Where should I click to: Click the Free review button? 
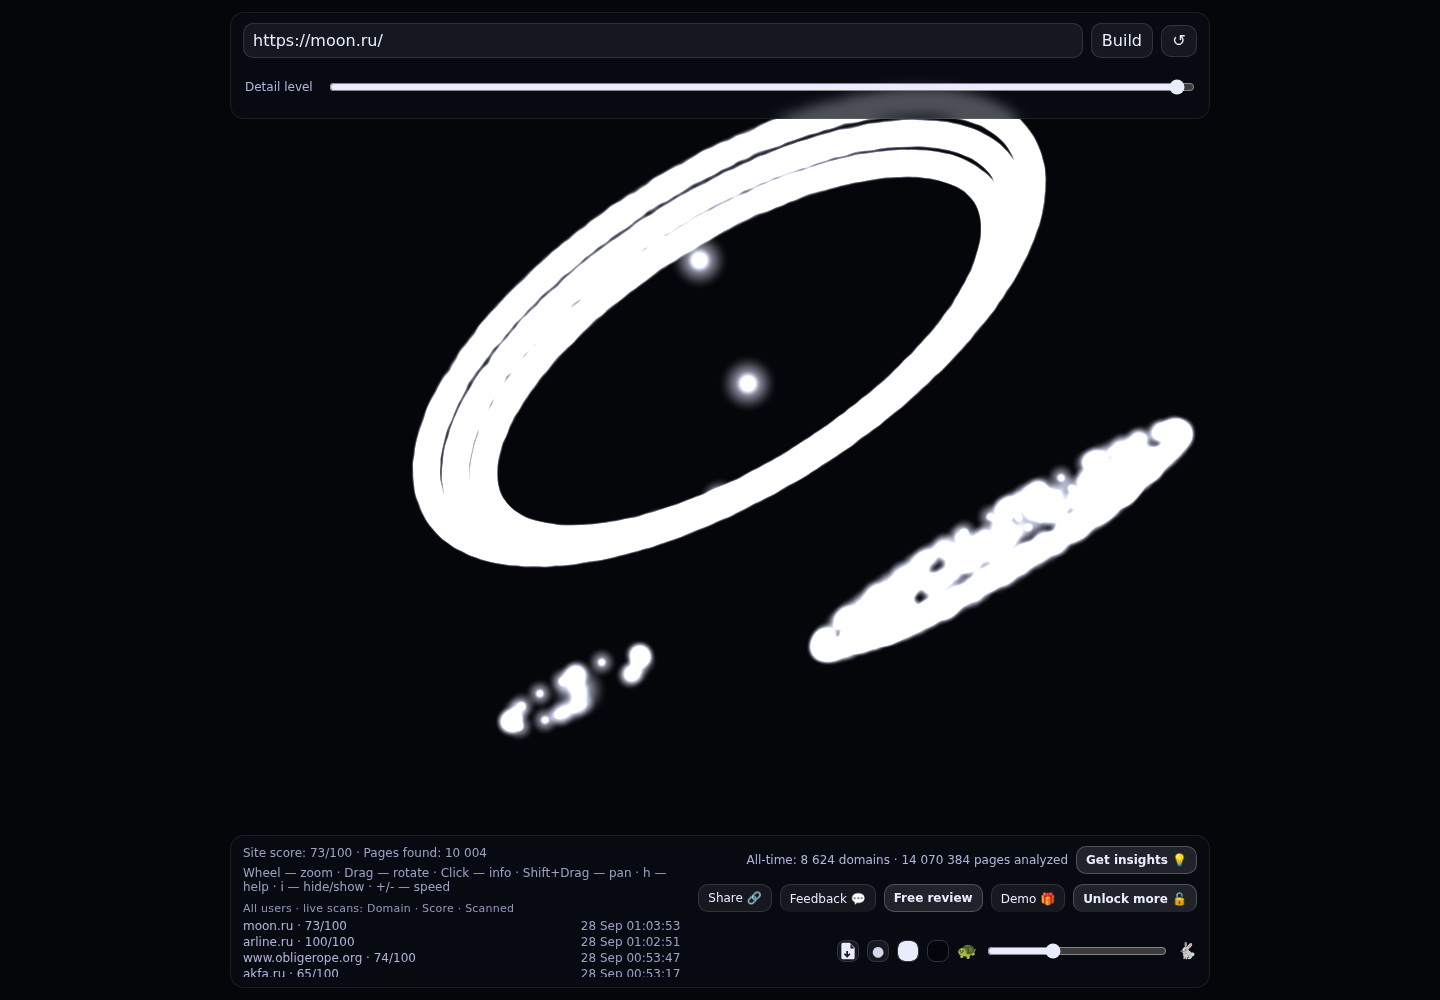[x=933, y=898]
